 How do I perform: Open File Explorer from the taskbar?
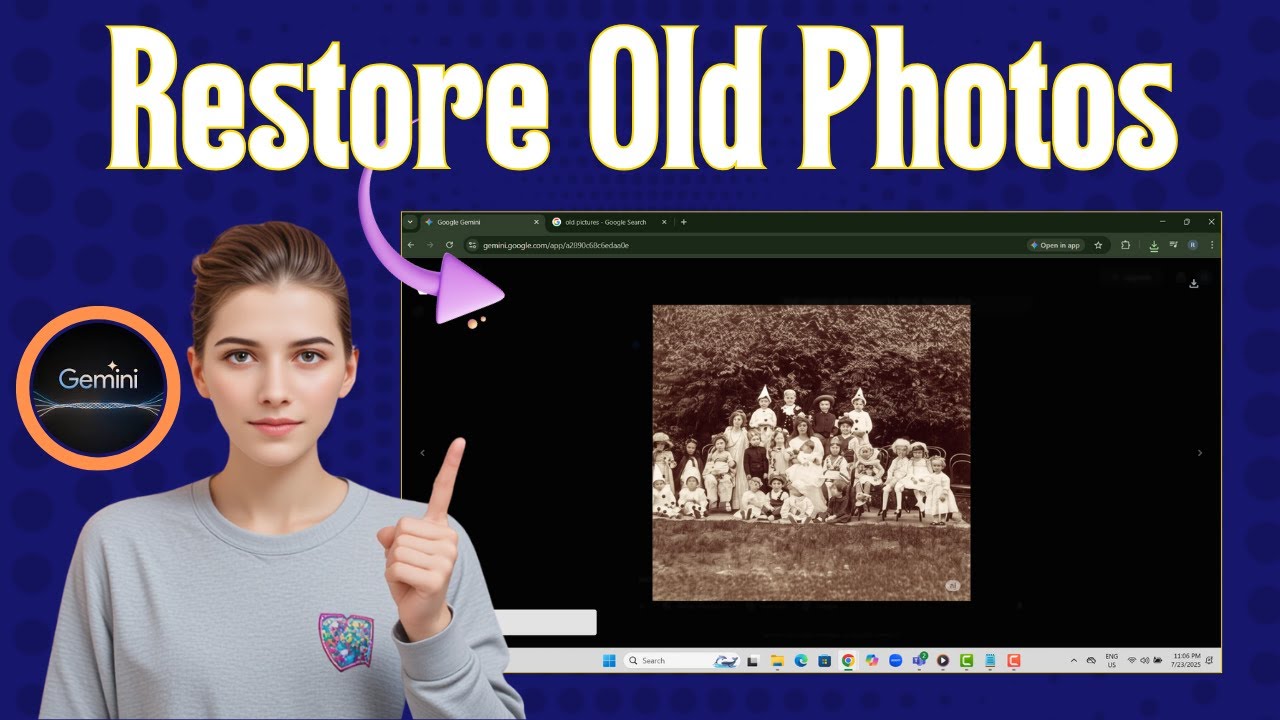coord(777,660)
